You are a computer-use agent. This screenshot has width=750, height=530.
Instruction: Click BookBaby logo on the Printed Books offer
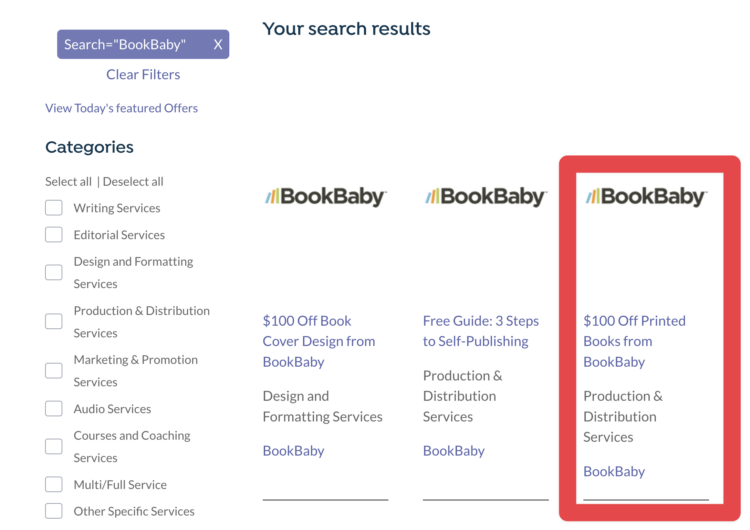[646, 197]
